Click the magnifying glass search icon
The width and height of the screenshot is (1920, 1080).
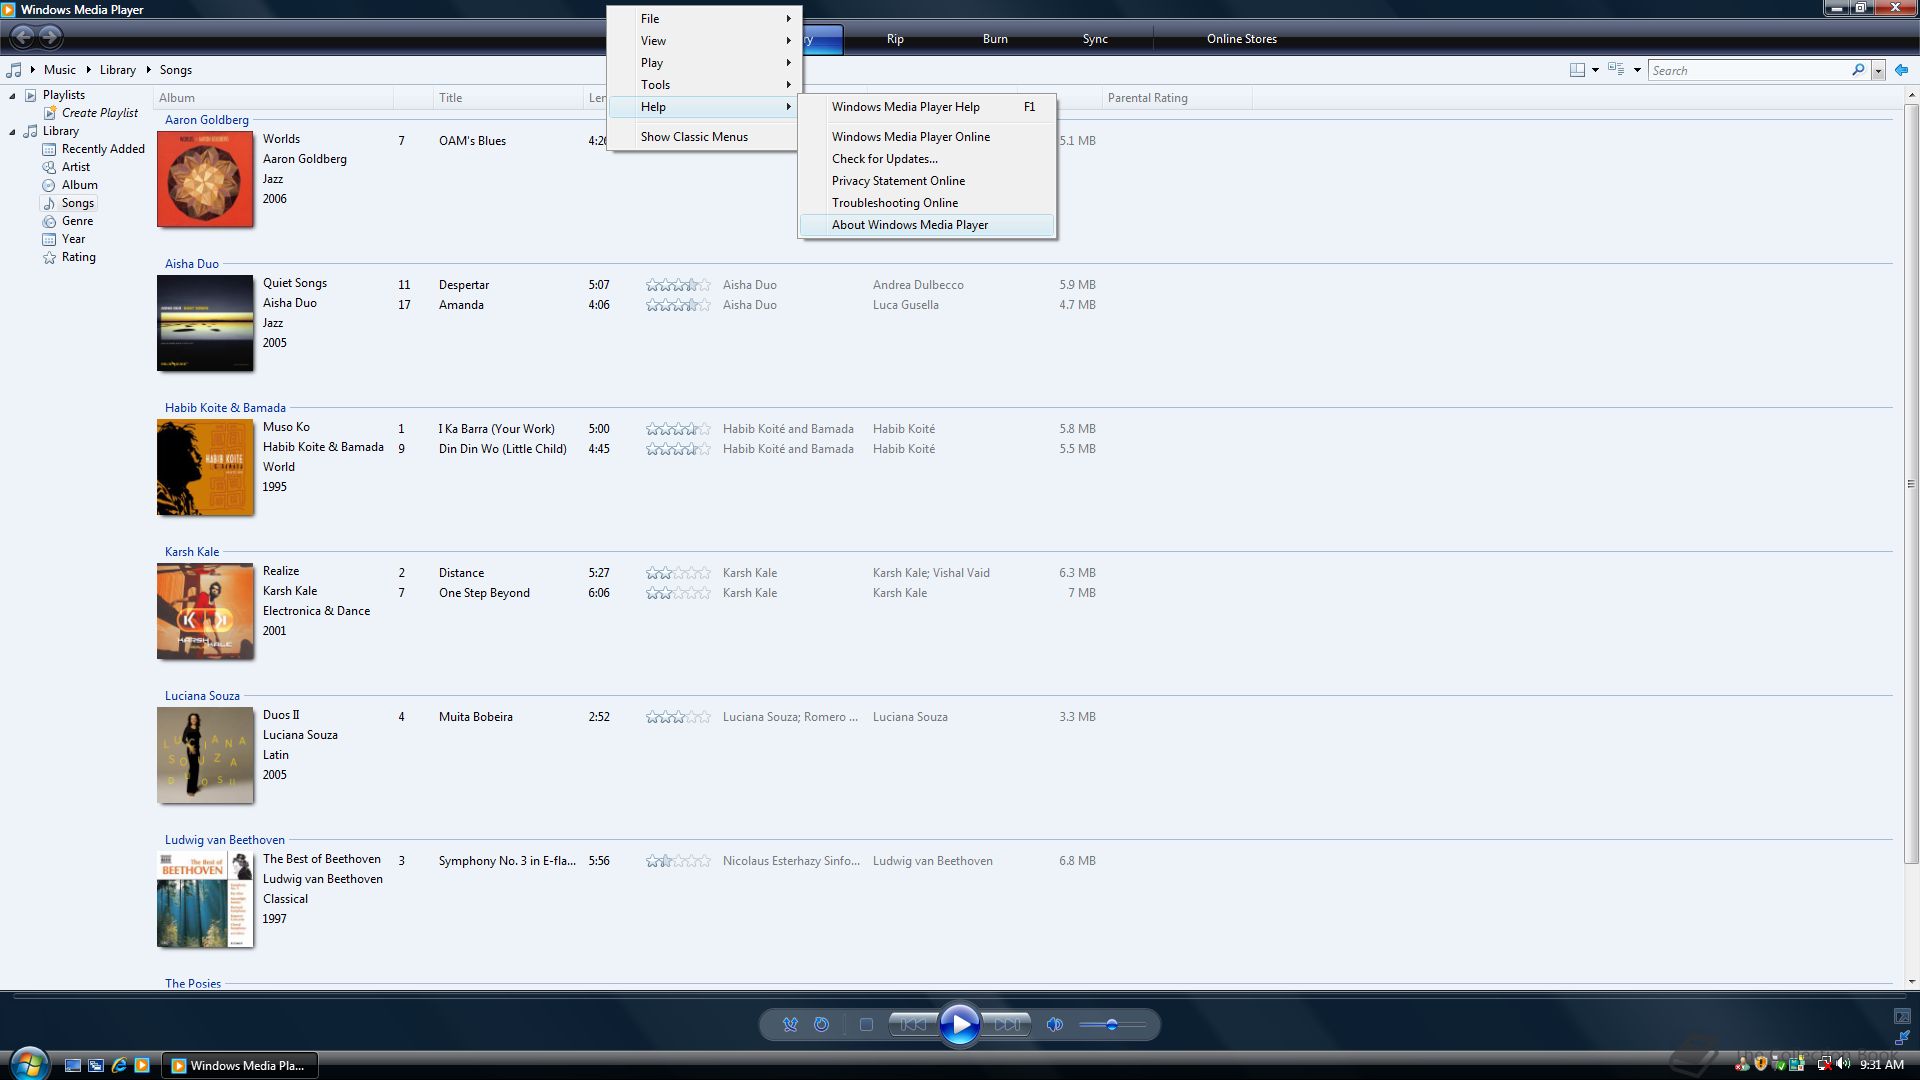pos(1858,70)
